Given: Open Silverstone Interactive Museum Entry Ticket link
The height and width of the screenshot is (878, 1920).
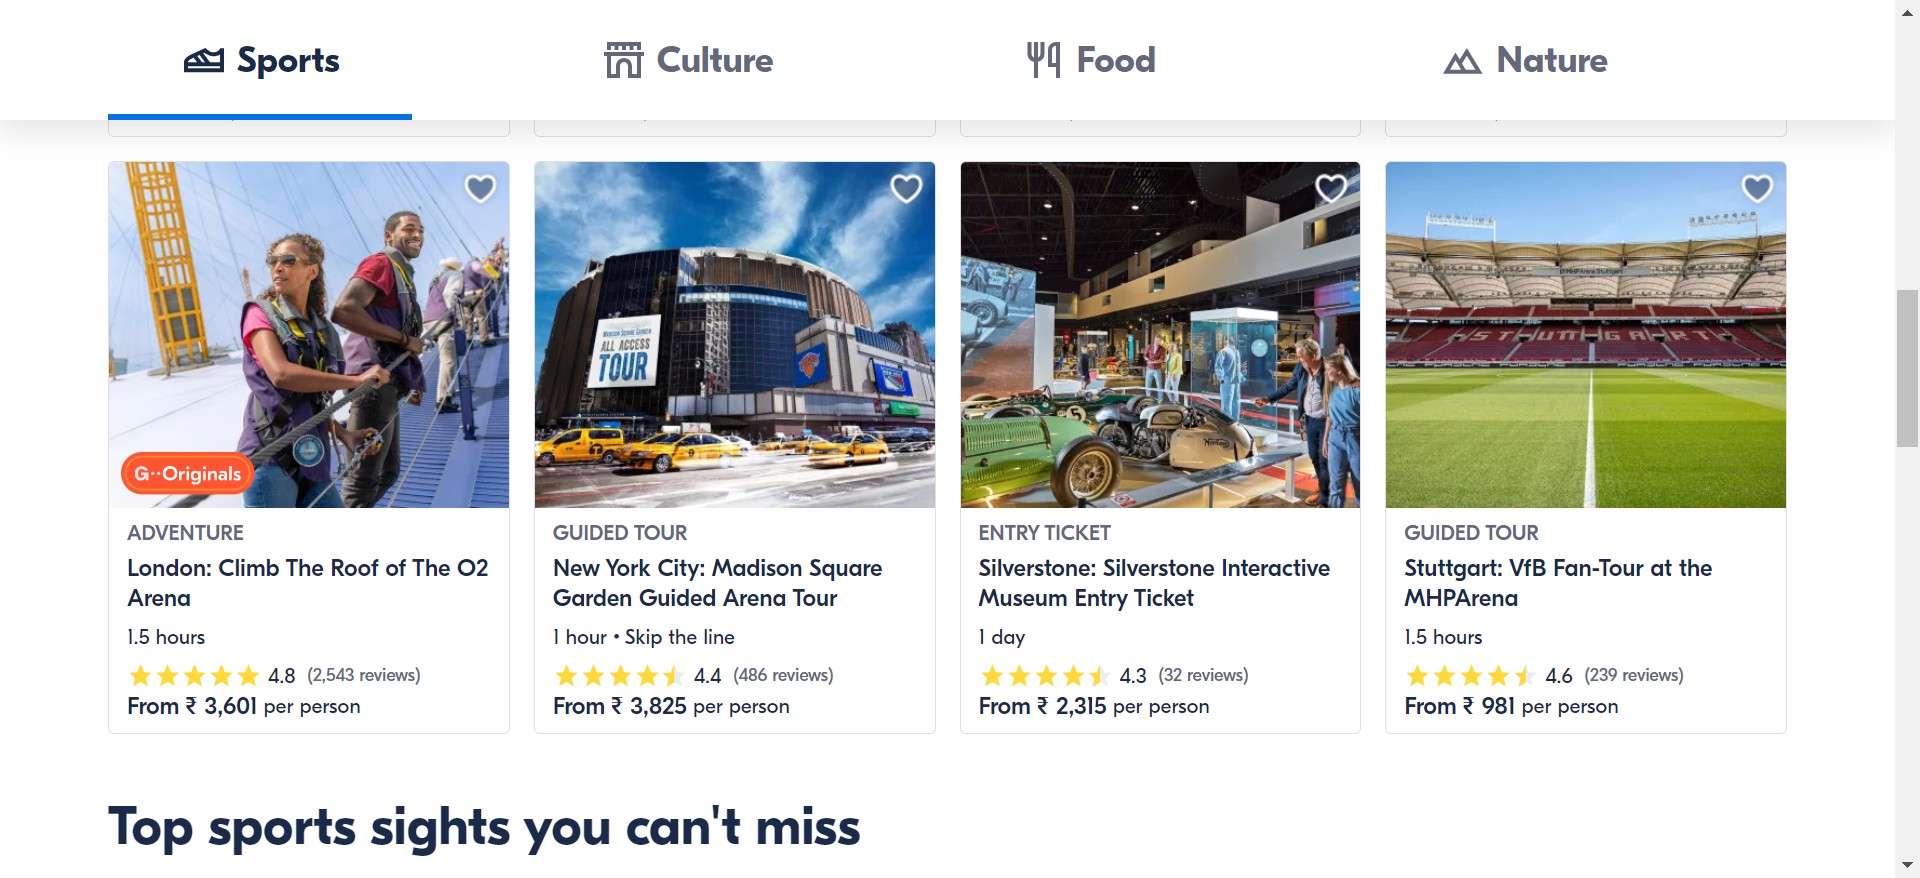Looking at the screenshot, I should (1153, 582).
